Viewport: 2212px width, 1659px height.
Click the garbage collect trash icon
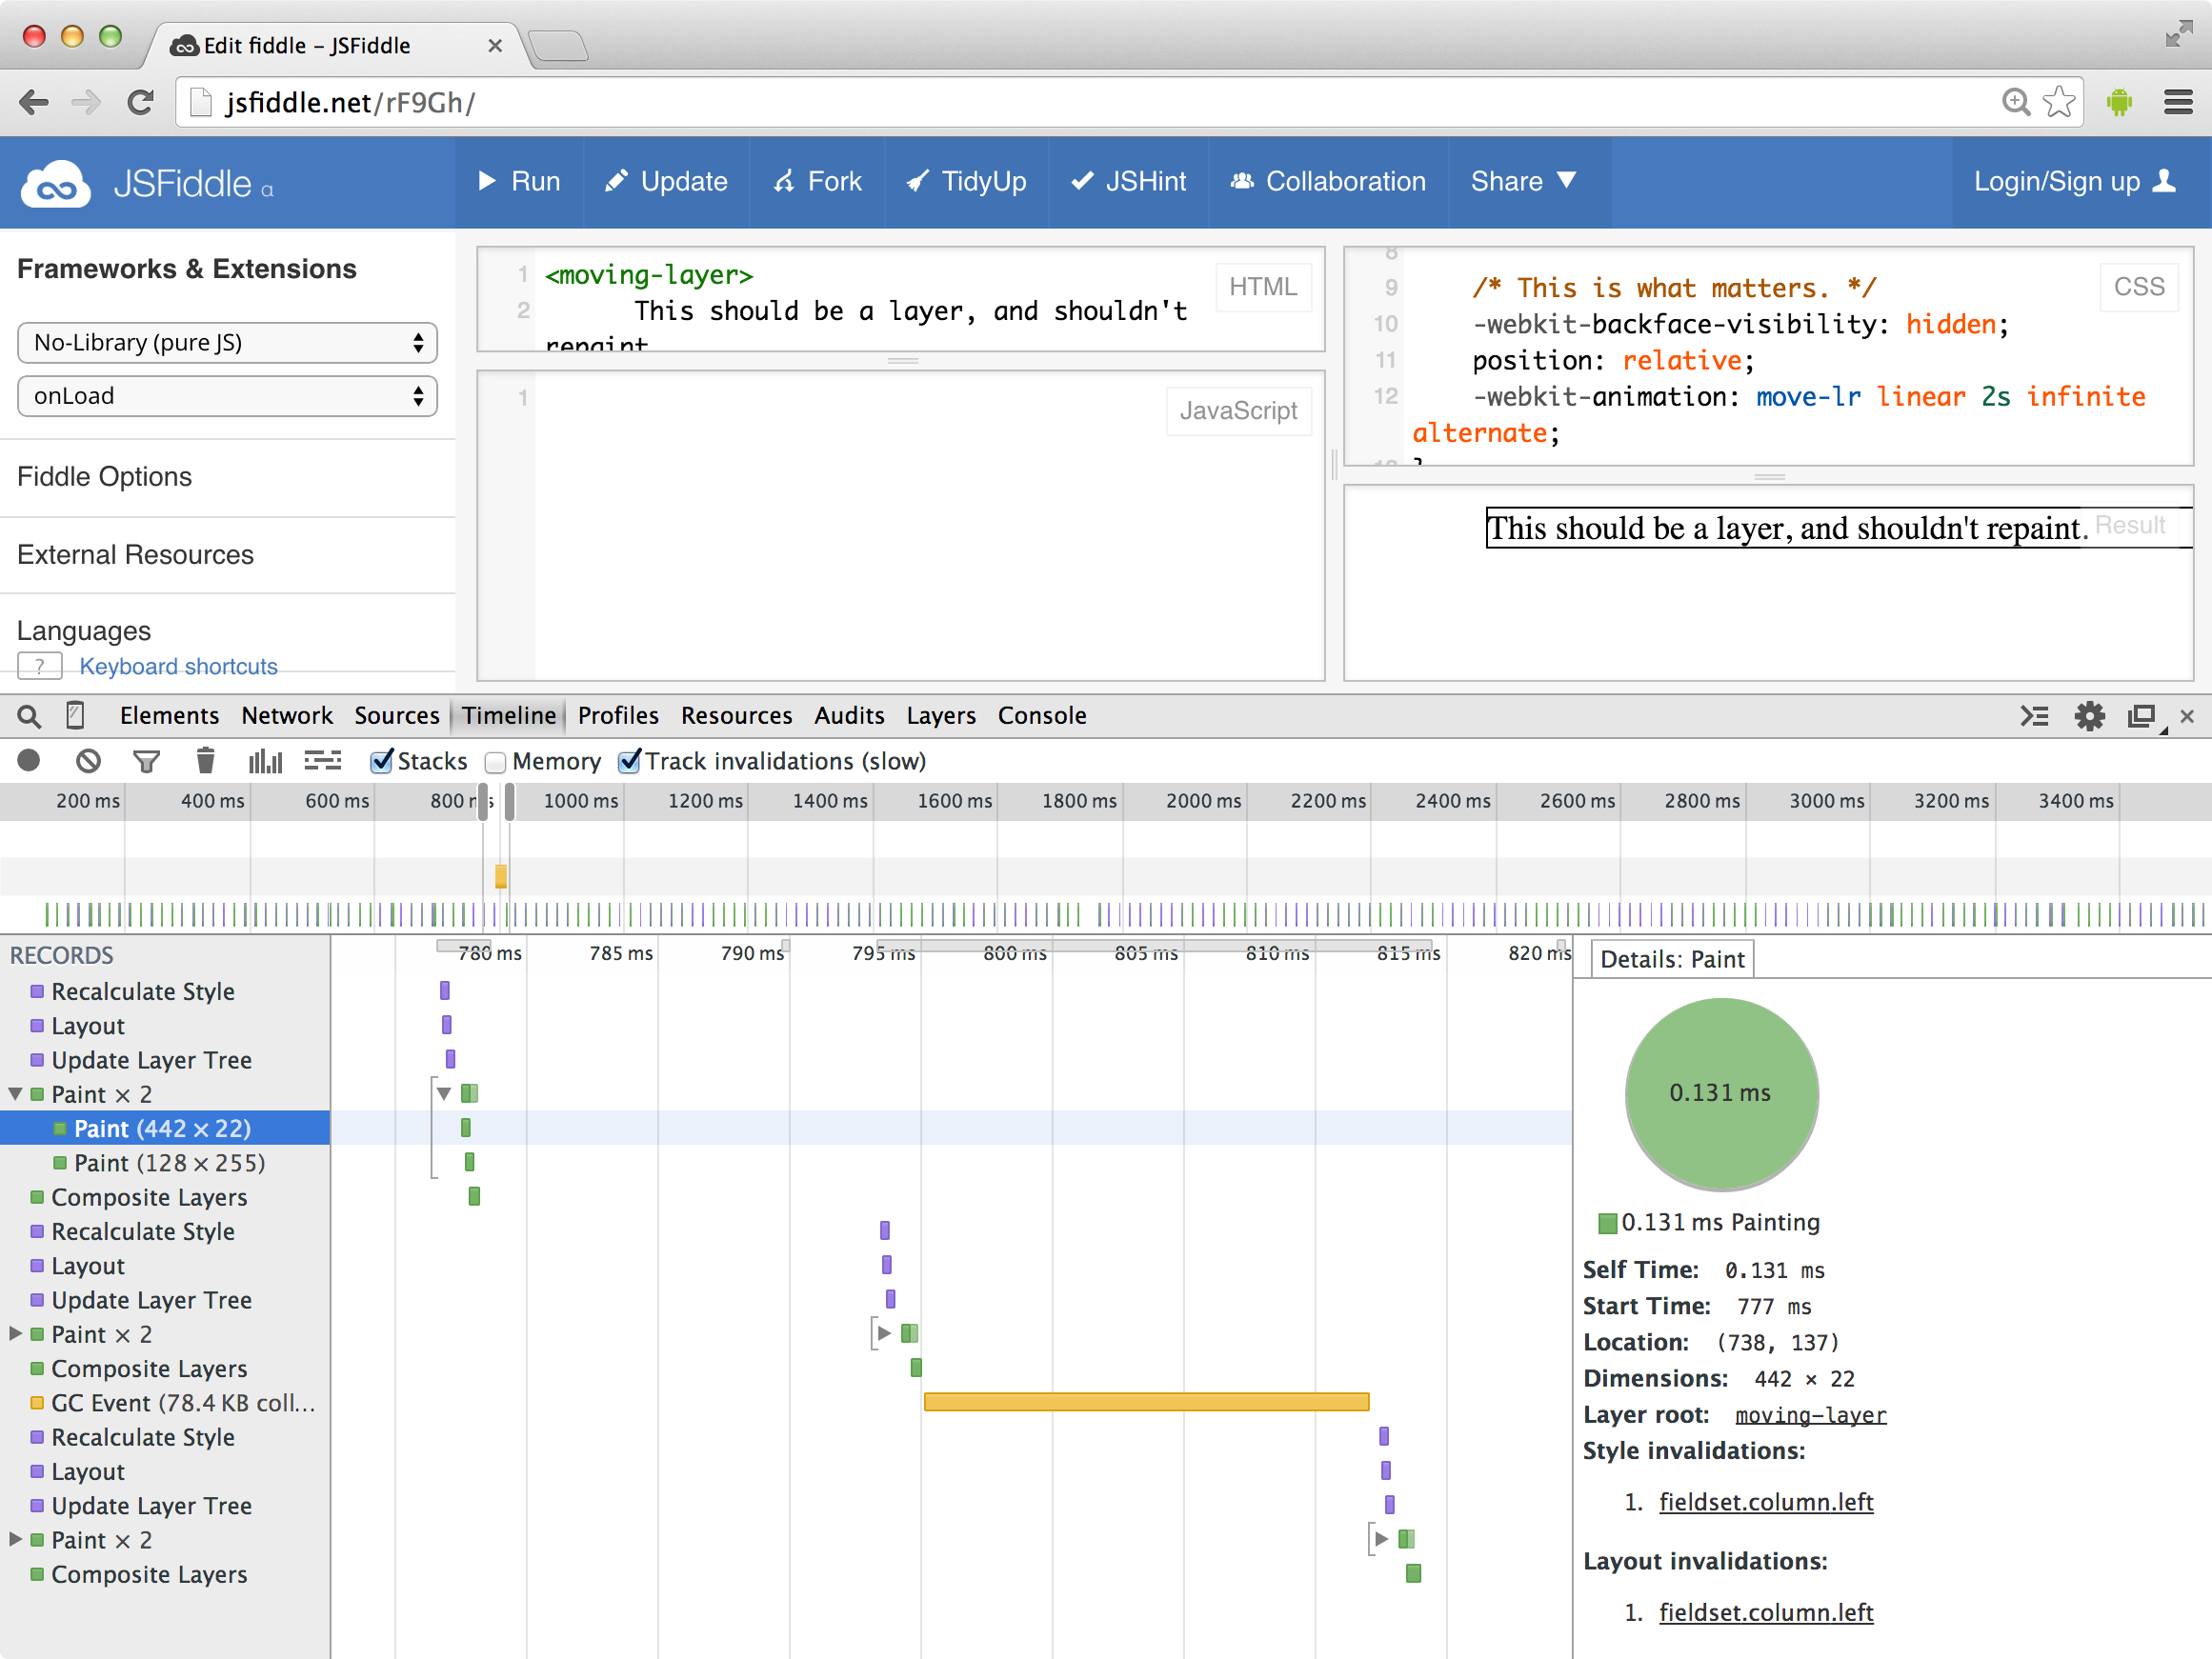click(205, 761)
